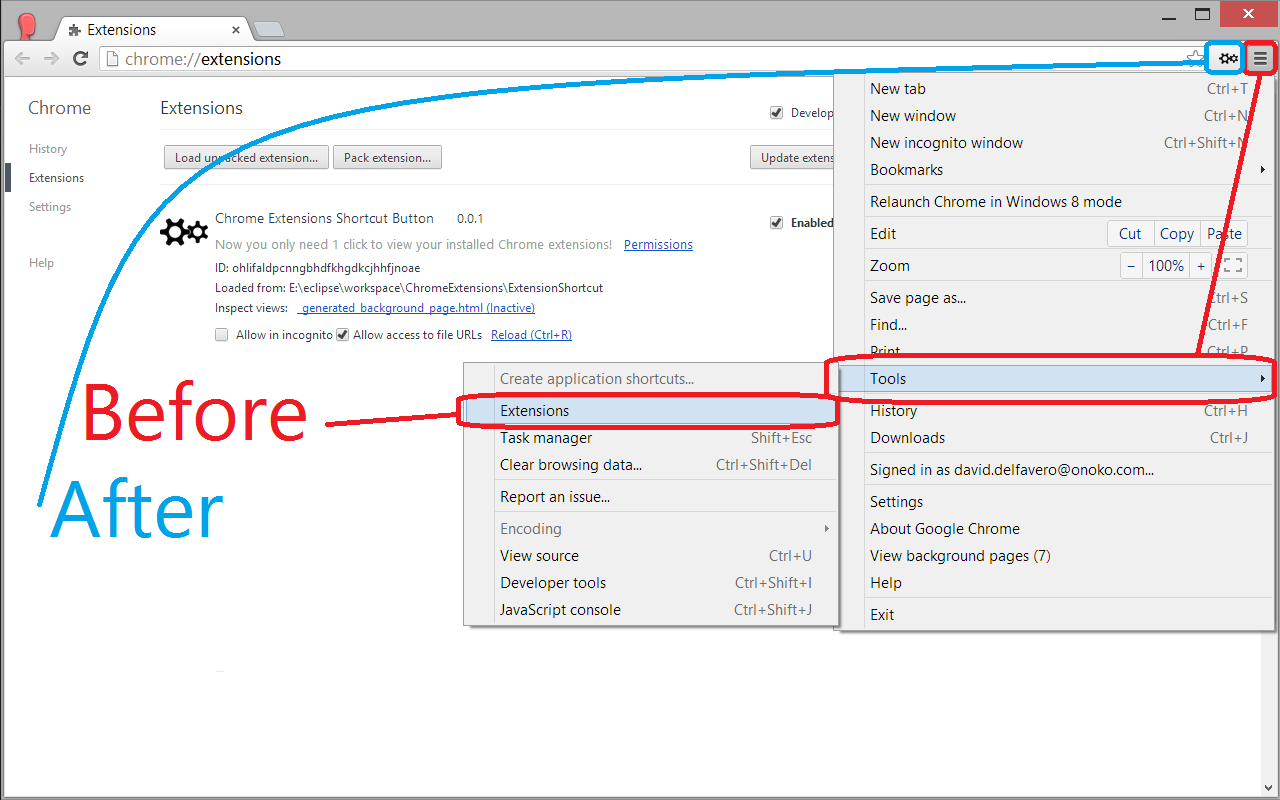Choose New window menu item
1280x800 pixels.
point(1055,116)
